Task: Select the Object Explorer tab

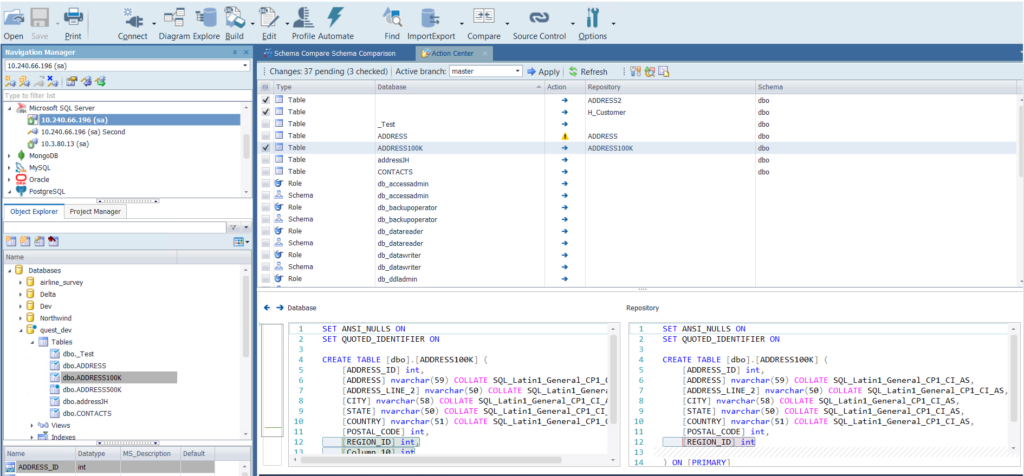Action: (x=34, y=212)
